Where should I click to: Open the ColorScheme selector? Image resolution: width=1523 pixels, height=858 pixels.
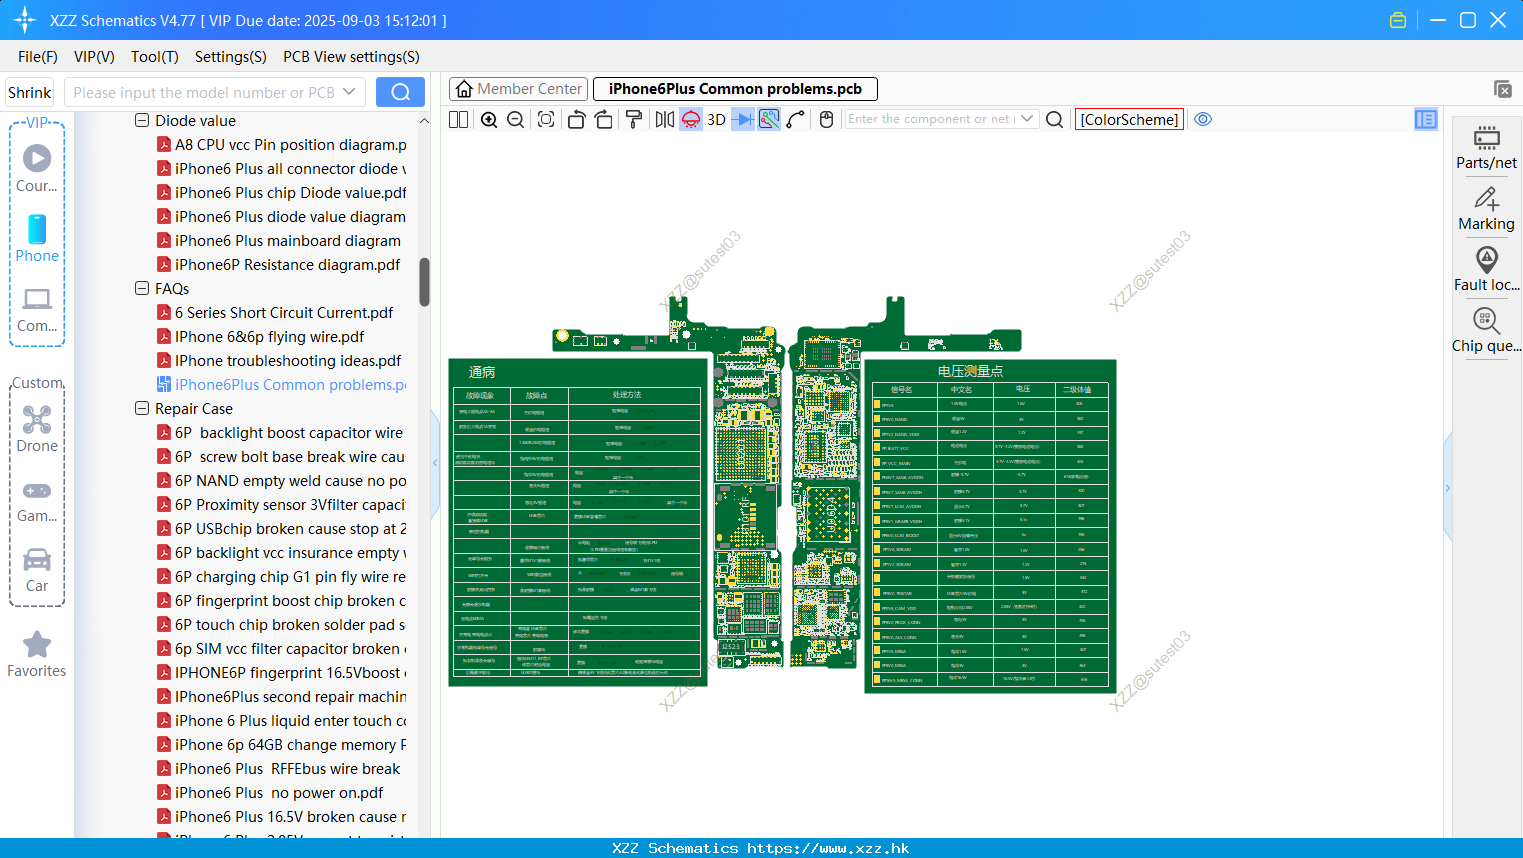tap(1129, 120)
